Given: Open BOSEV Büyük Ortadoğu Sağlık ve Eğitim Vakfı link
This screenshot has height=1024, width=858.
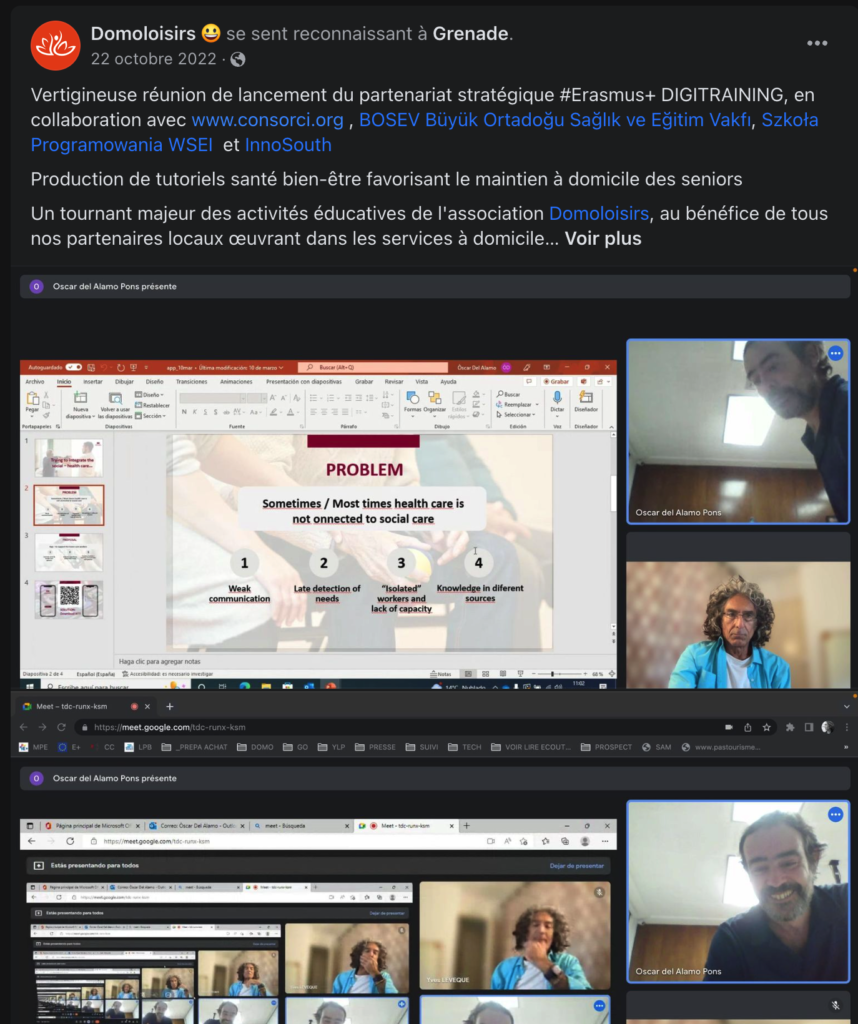Looking at the screenshot, I should tap(555, 120).
